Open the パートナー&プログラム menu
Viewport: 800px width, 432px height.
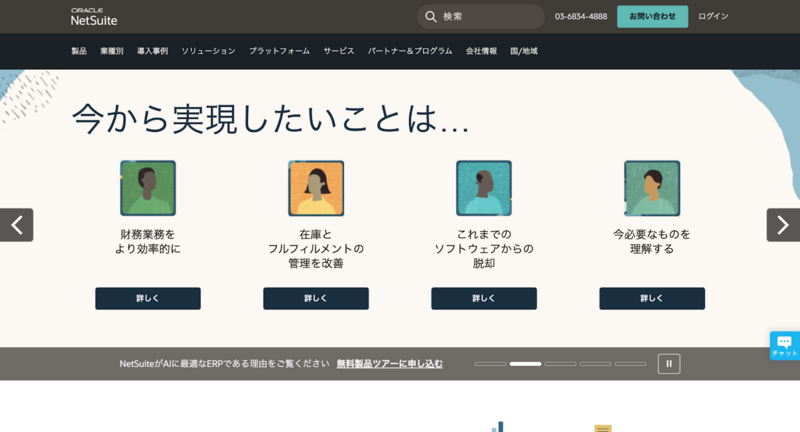point(410,51)
